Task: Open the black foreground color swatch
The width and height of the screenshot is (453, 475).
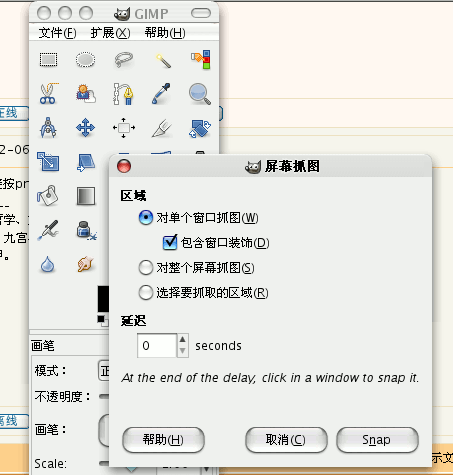Action: (x=103, y=299)
